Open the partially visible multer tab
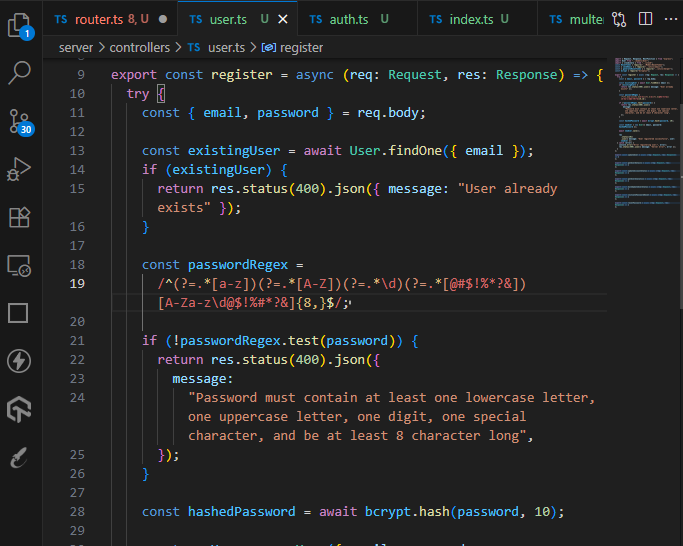683x546 pixels. tap(576, 19)
